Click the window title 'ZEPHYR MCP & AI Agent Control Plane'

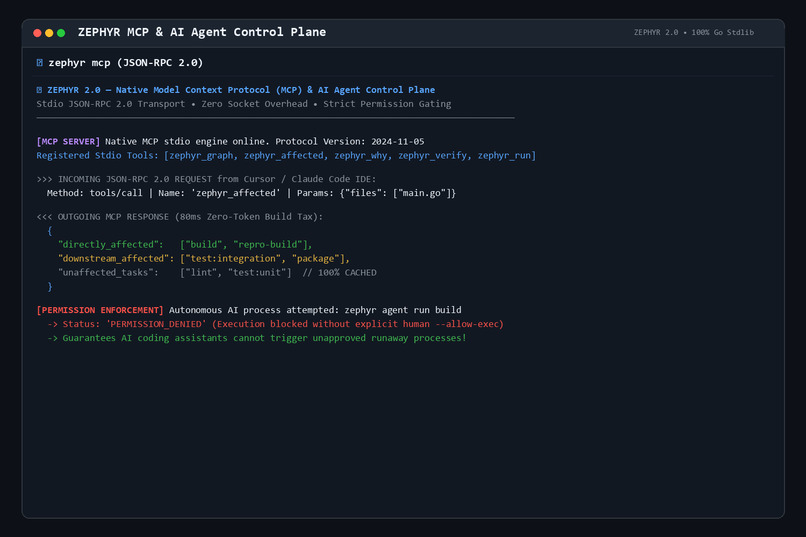click(x=202, y=32)
